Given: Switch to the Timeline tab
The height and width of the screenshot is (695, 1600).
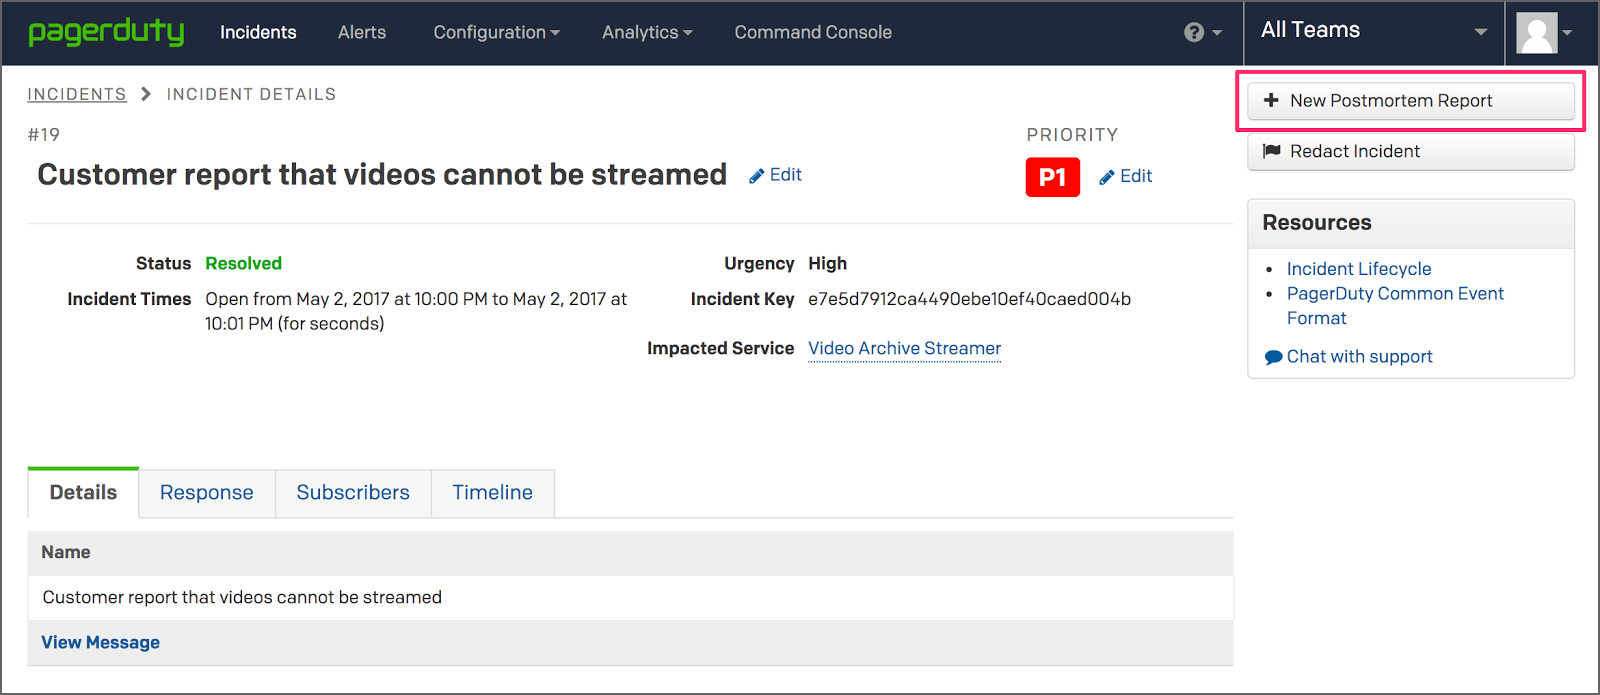Looking at the screenshot, I should point(492,493).
